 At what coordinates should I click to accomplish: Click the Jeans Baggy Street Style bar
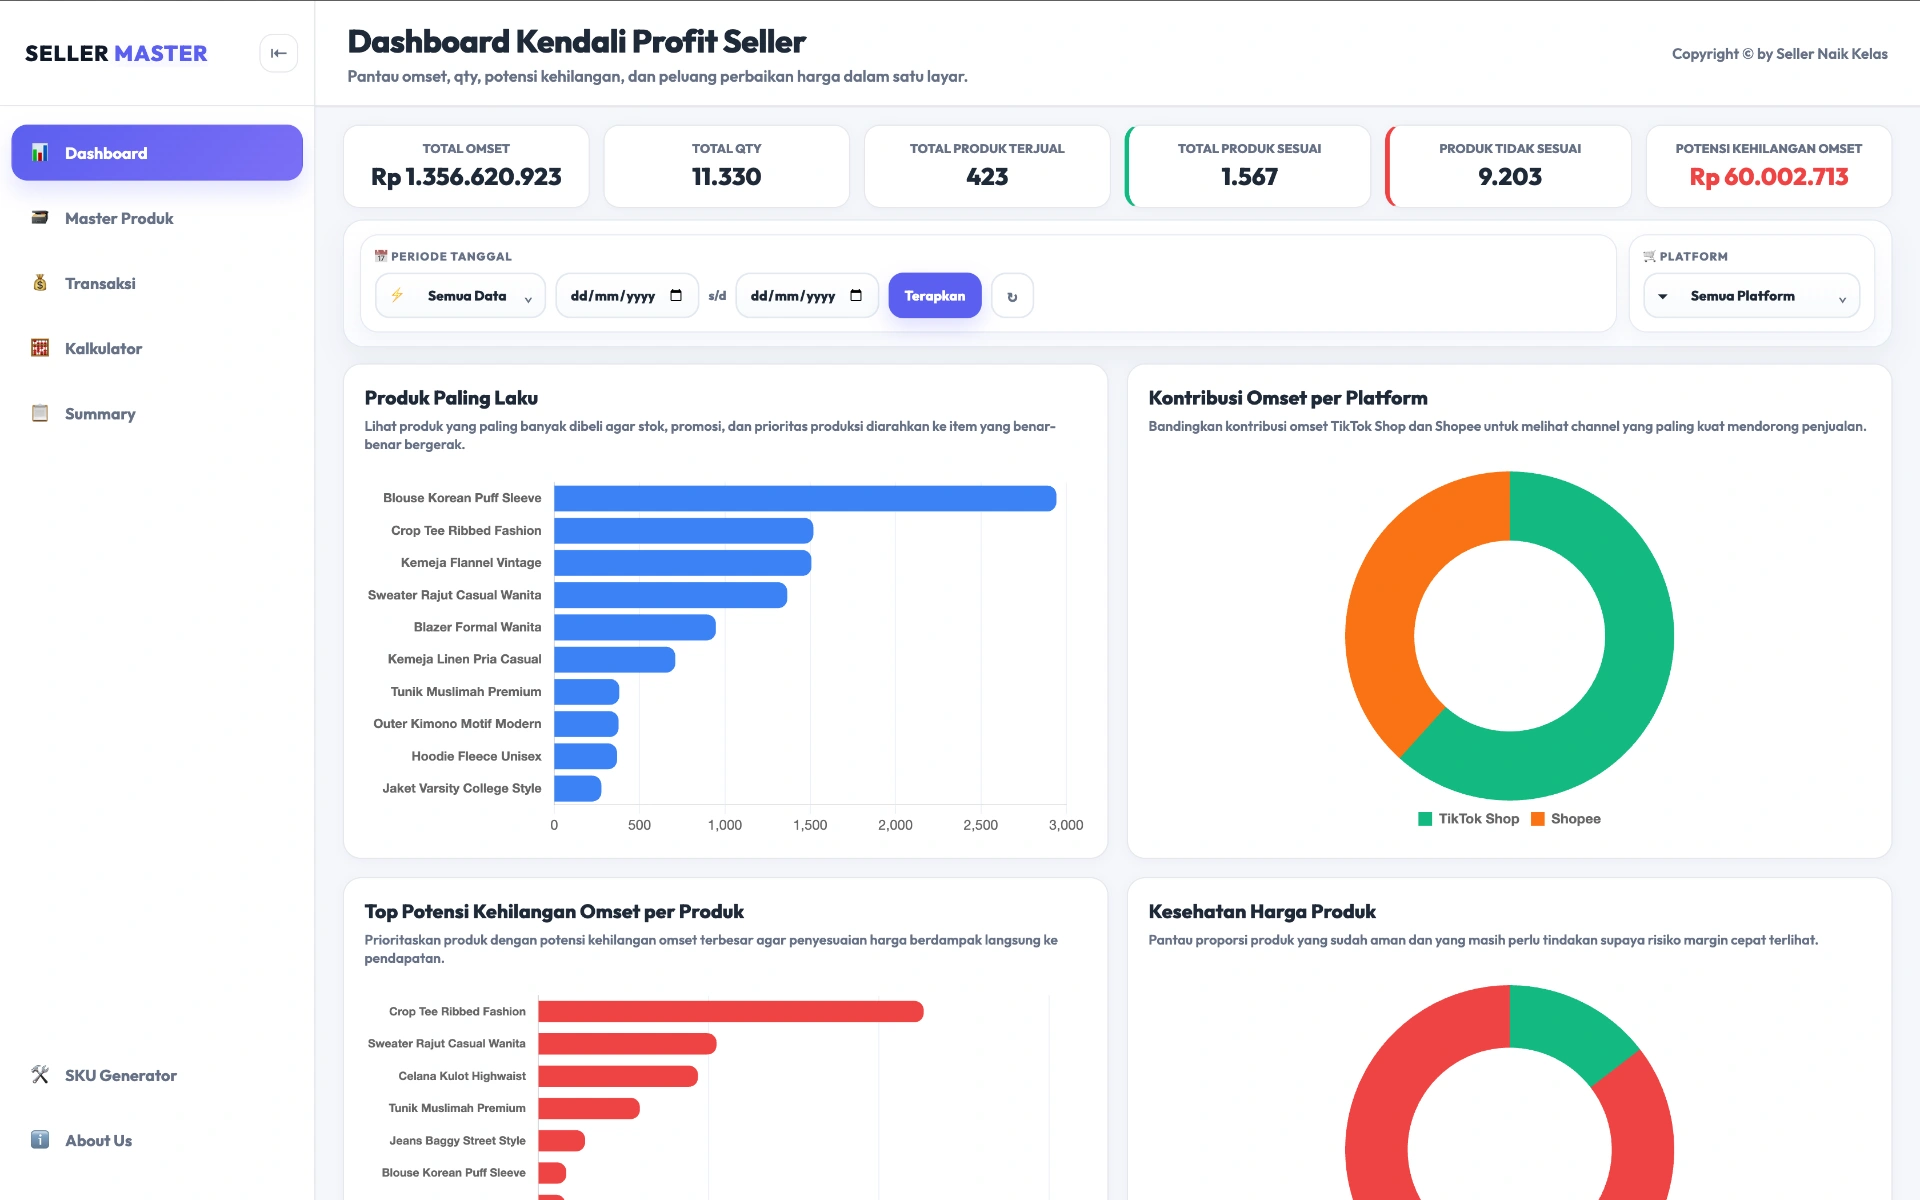(x=561, y=1140)
